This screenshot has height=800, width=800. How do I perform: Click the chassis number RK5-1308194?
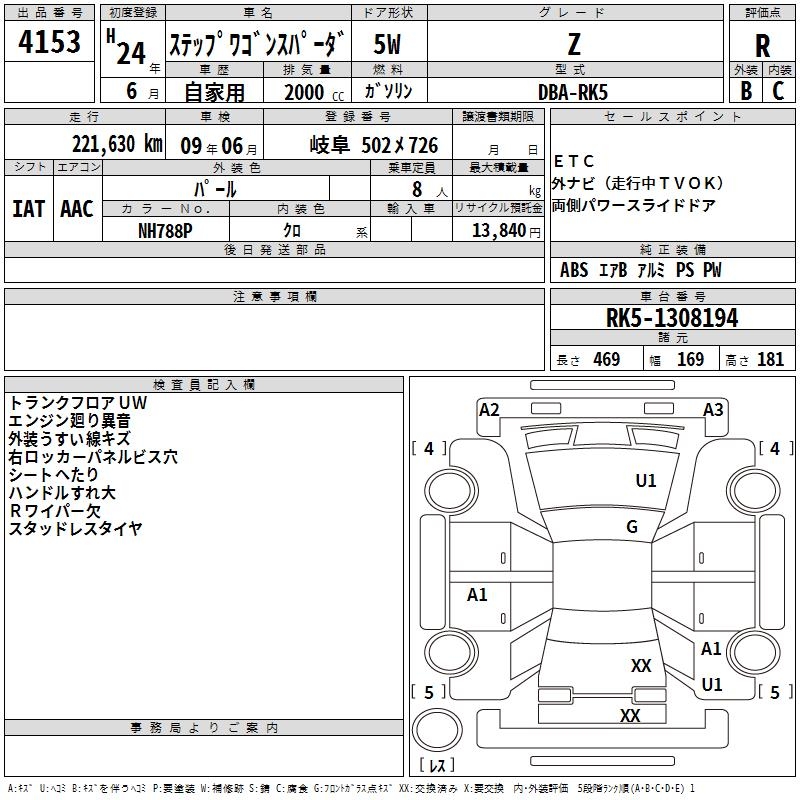coord(672,318)
